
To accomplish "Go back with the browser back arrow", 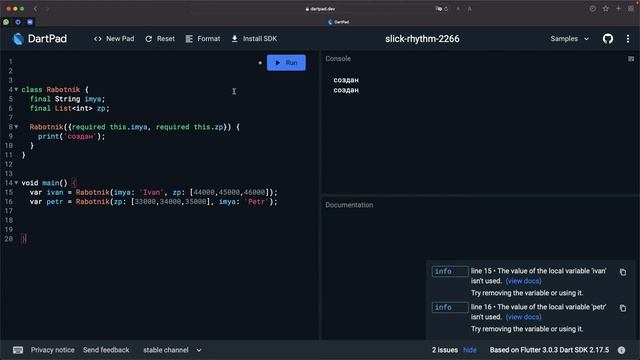I will point(36,9).
